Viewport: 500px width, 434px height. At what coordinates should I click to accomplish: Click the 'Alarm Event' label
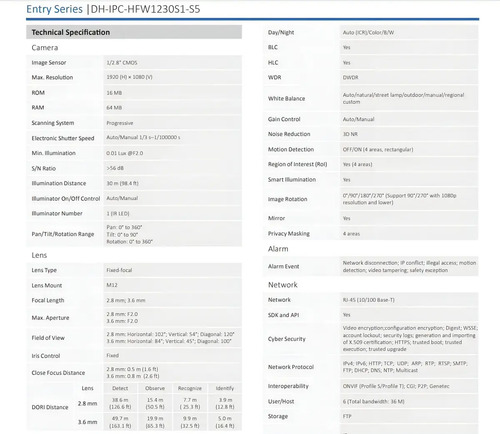284,266
